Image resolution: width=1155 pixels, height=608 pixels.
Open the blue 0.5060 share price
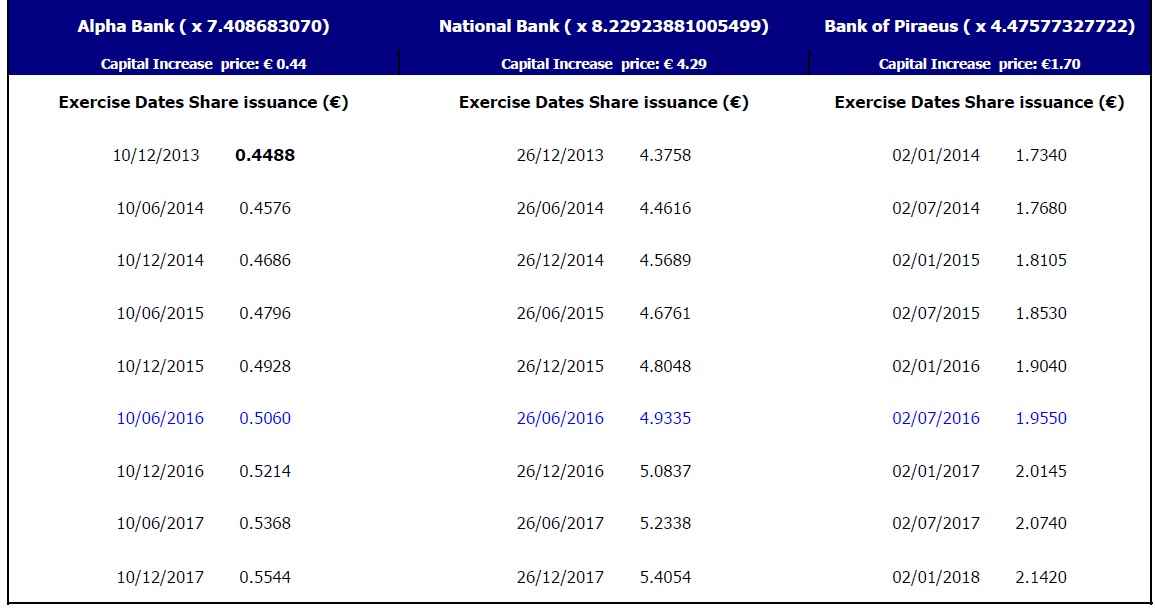pyautogui.click(x=265, y=418)
